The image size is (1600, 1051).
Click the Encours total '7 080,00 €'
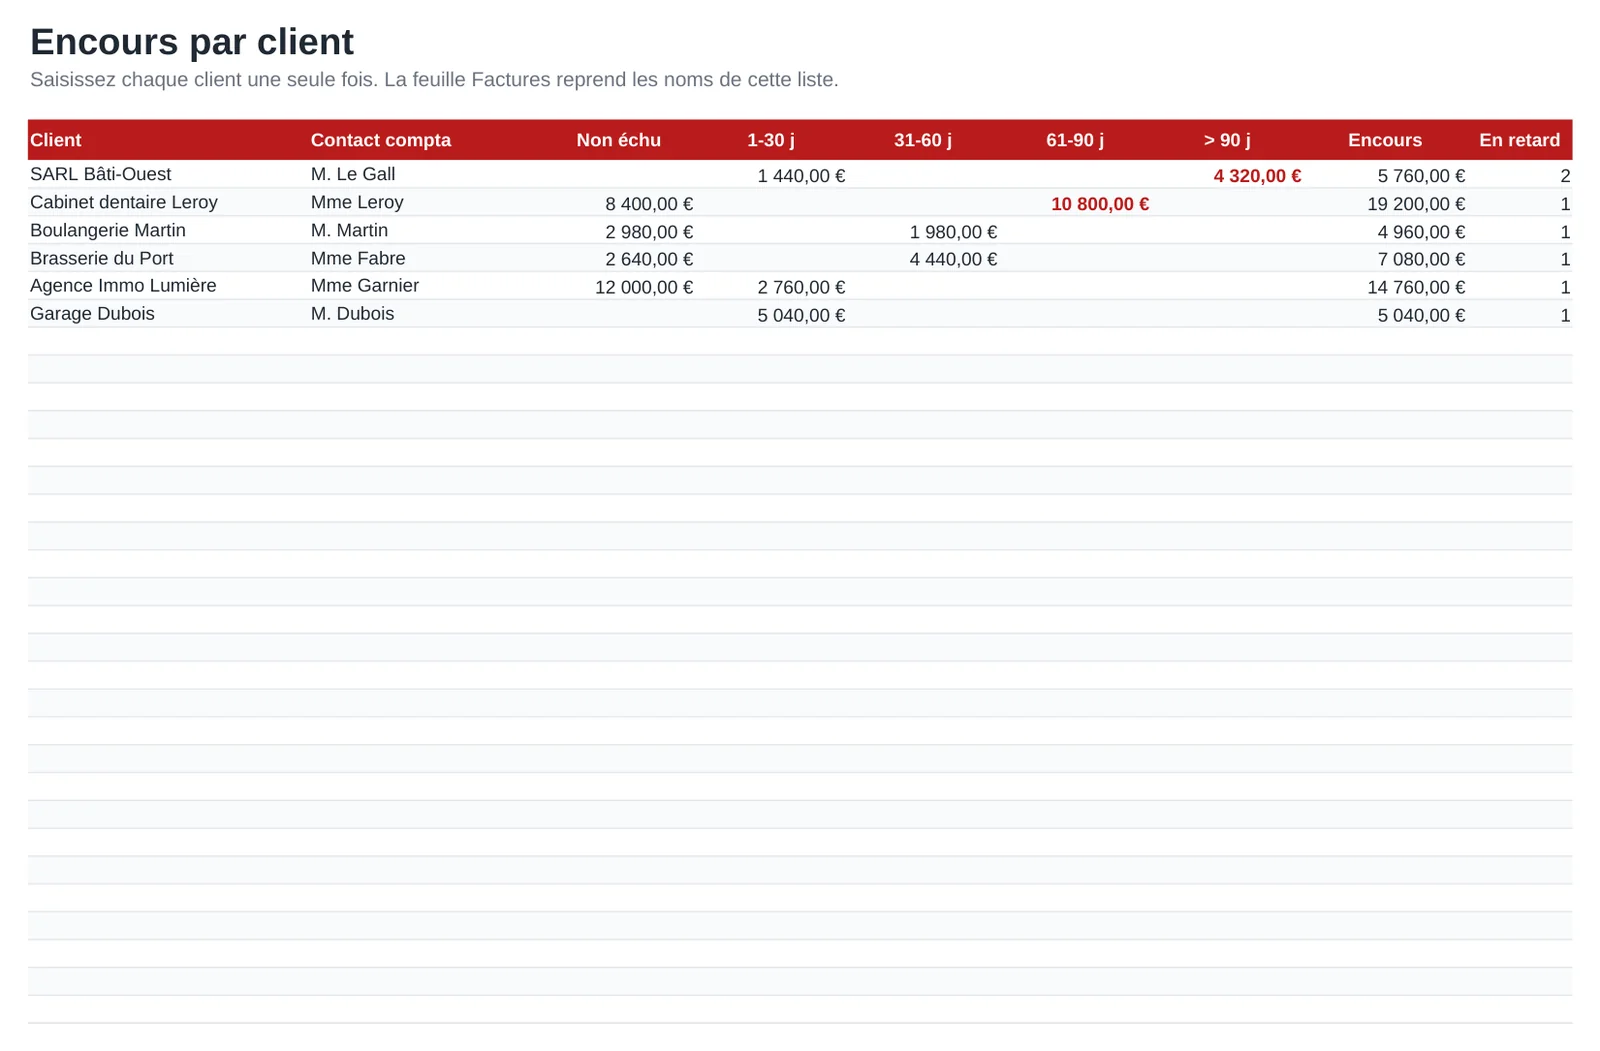[1421, 259]
